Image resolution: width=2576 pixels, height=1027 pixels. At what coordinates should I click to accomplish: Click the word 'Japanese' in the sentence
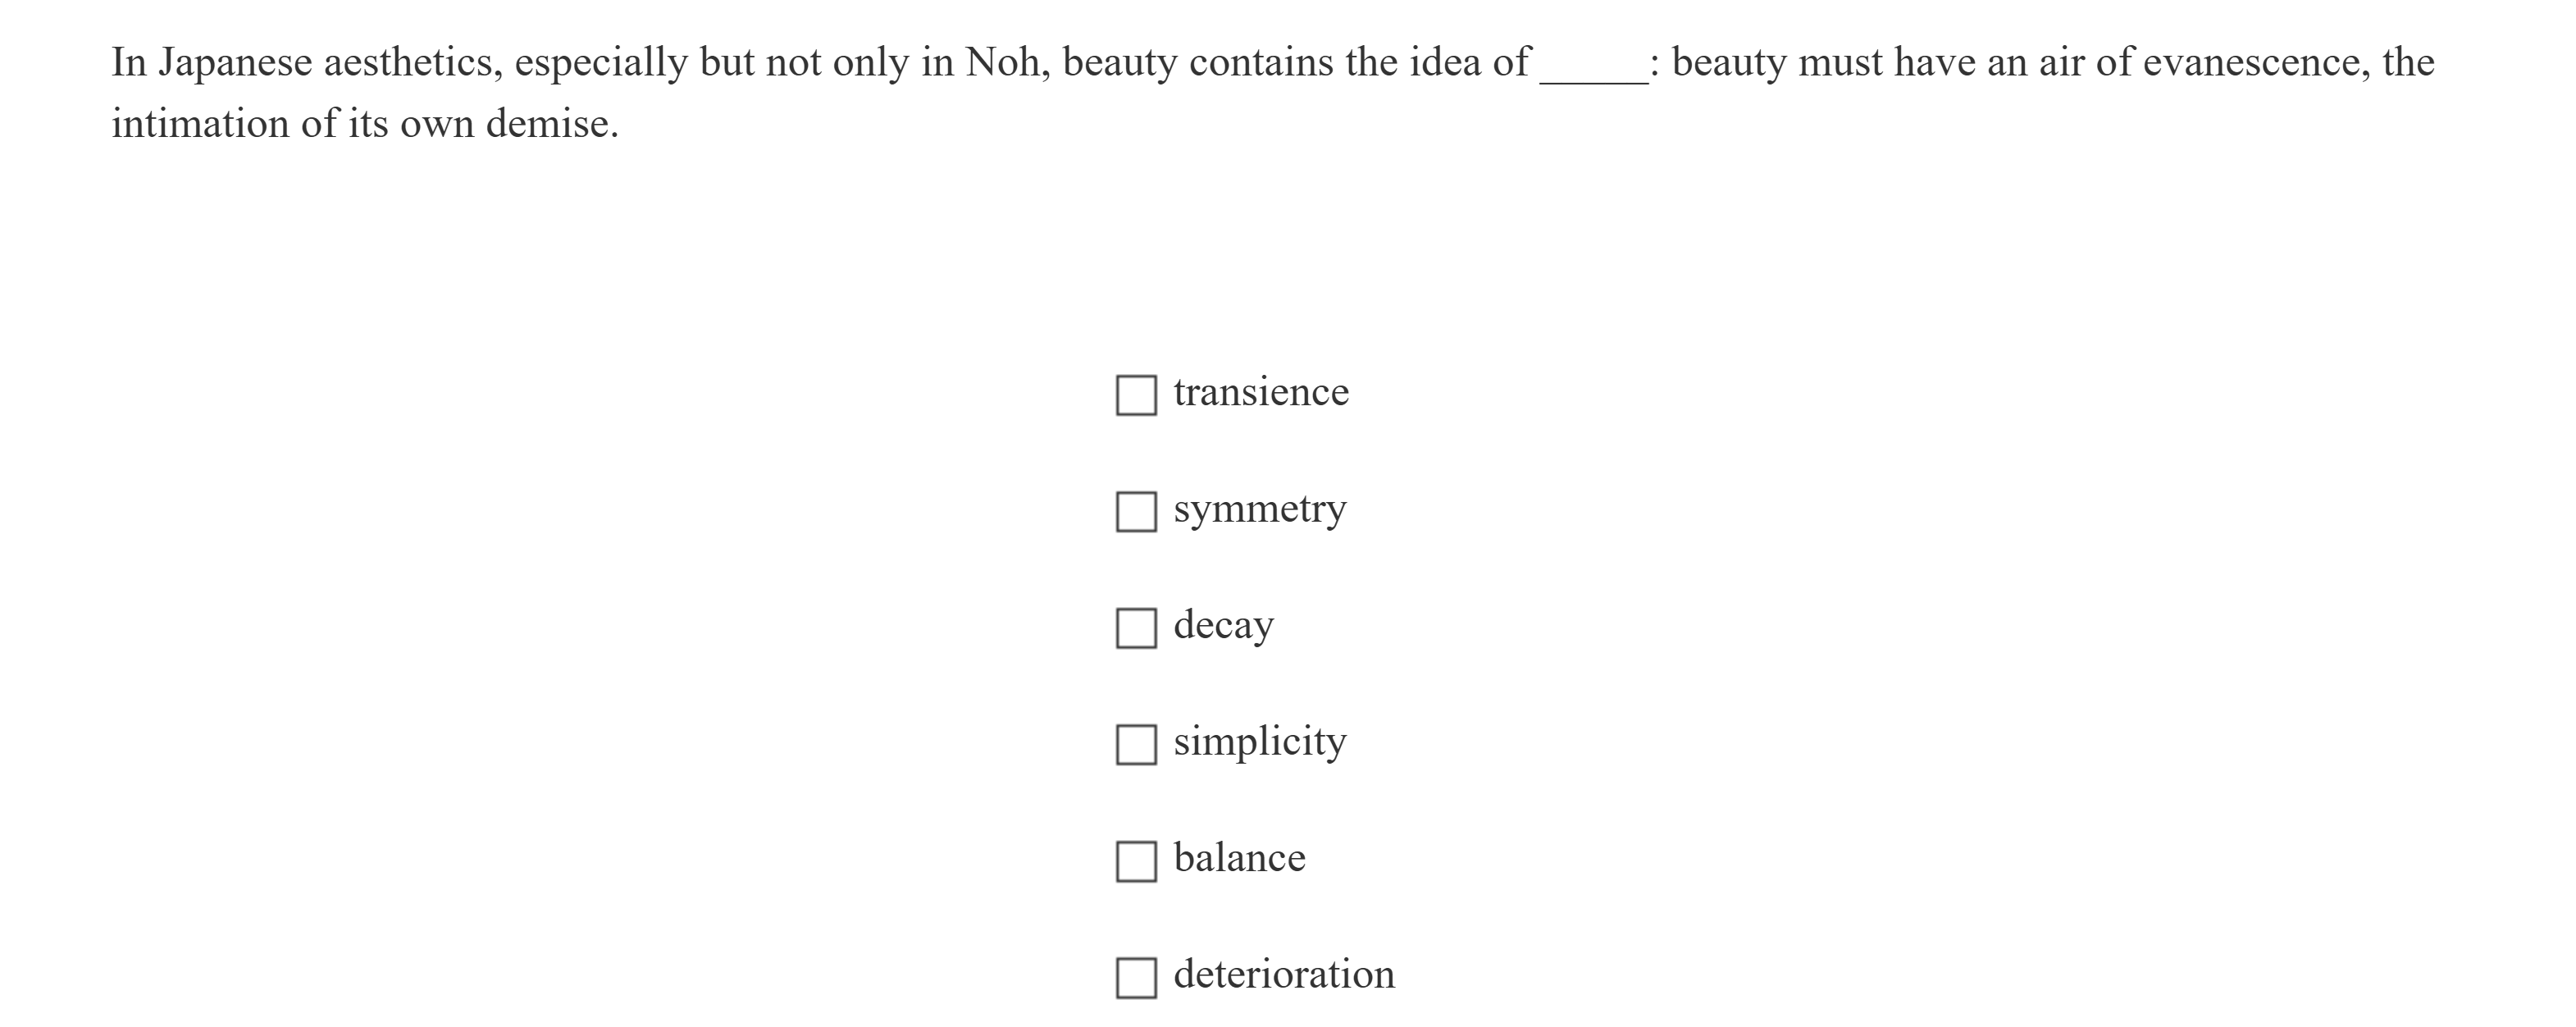[235, 63]
